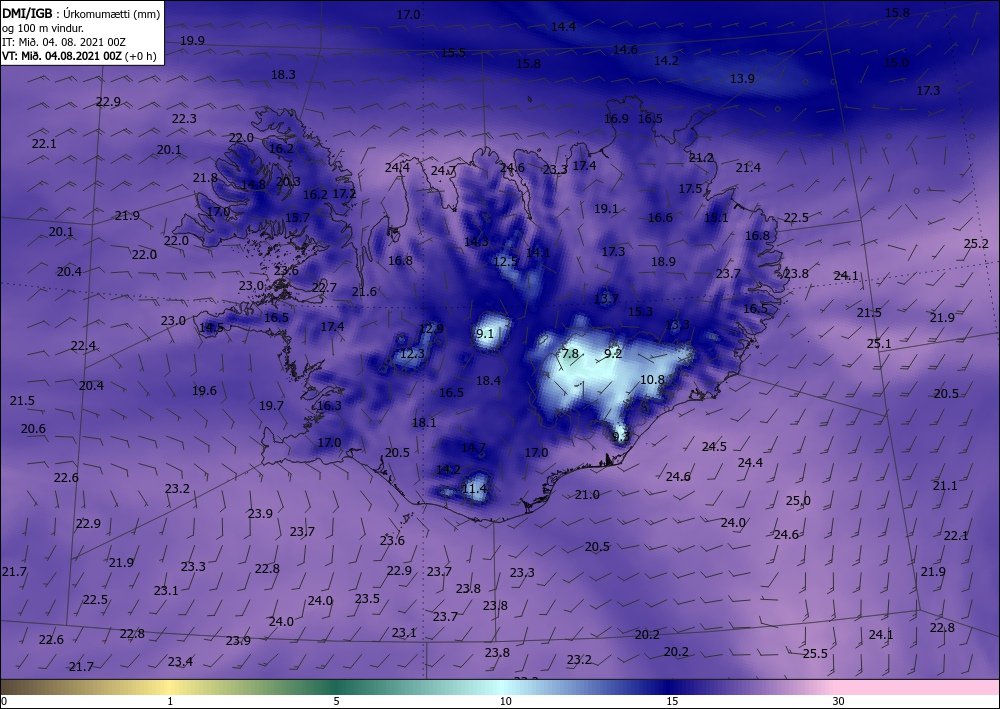1000x709 pixels.
Task: Click the 9.2 value on the map
Action: pyautogui.click(x=613, y=353)
